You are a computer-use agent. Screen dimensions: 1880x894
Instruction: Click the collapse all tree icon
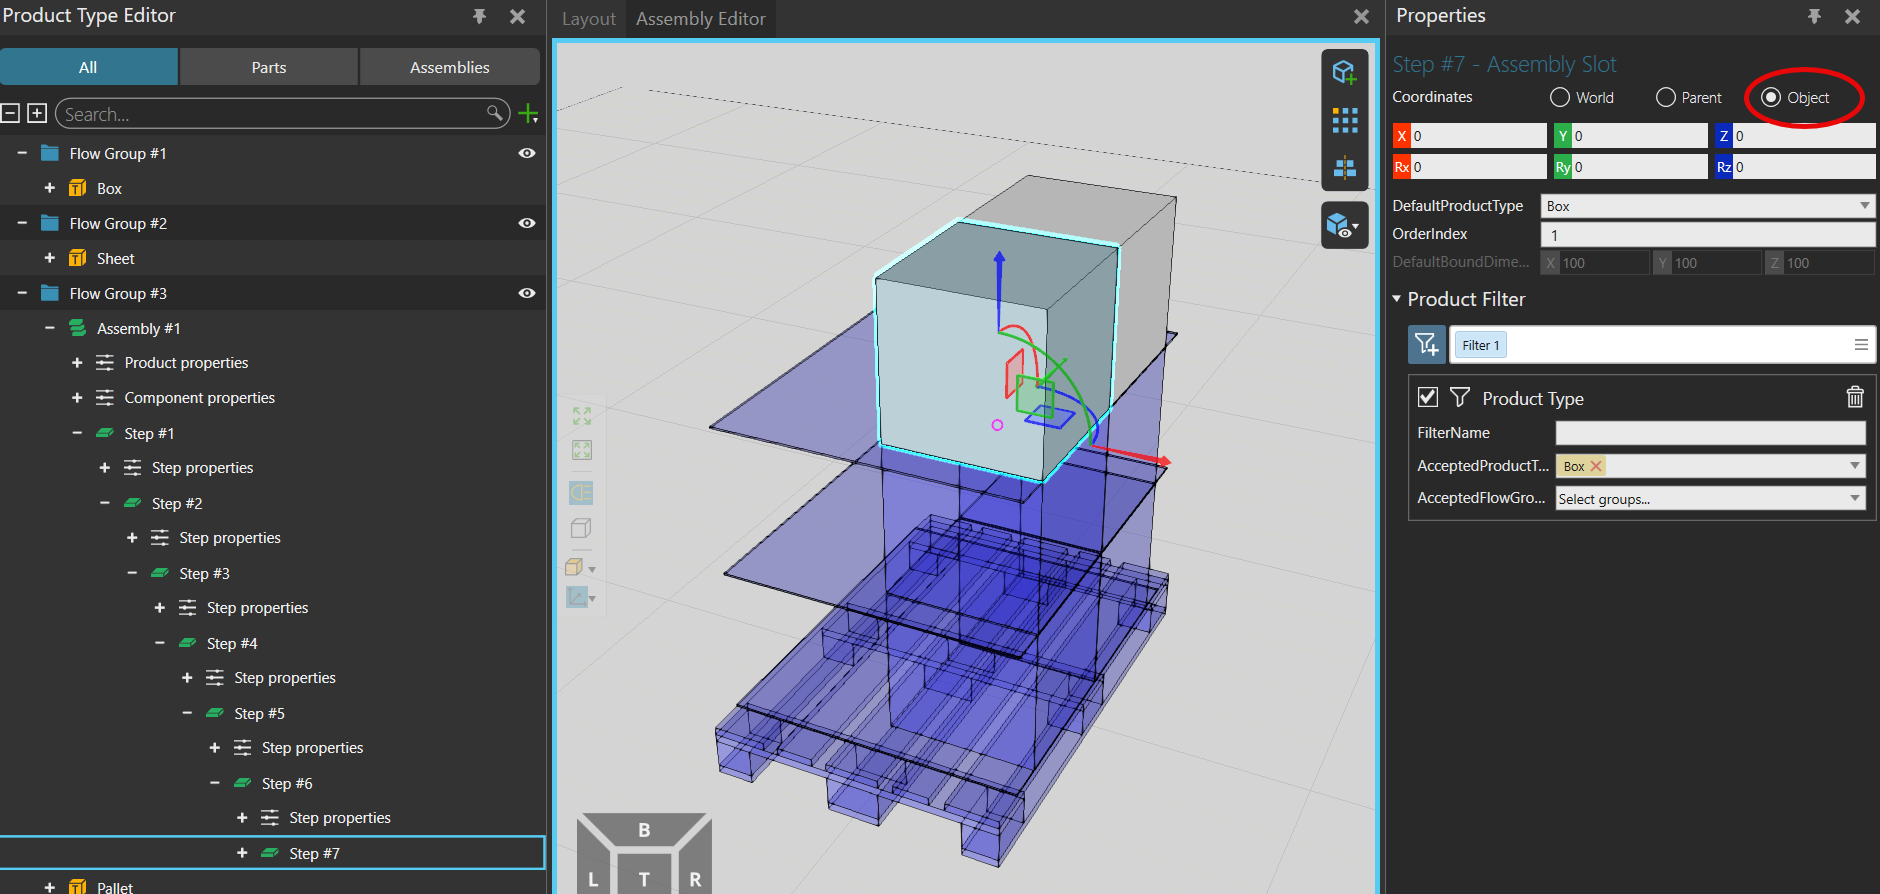11,113
